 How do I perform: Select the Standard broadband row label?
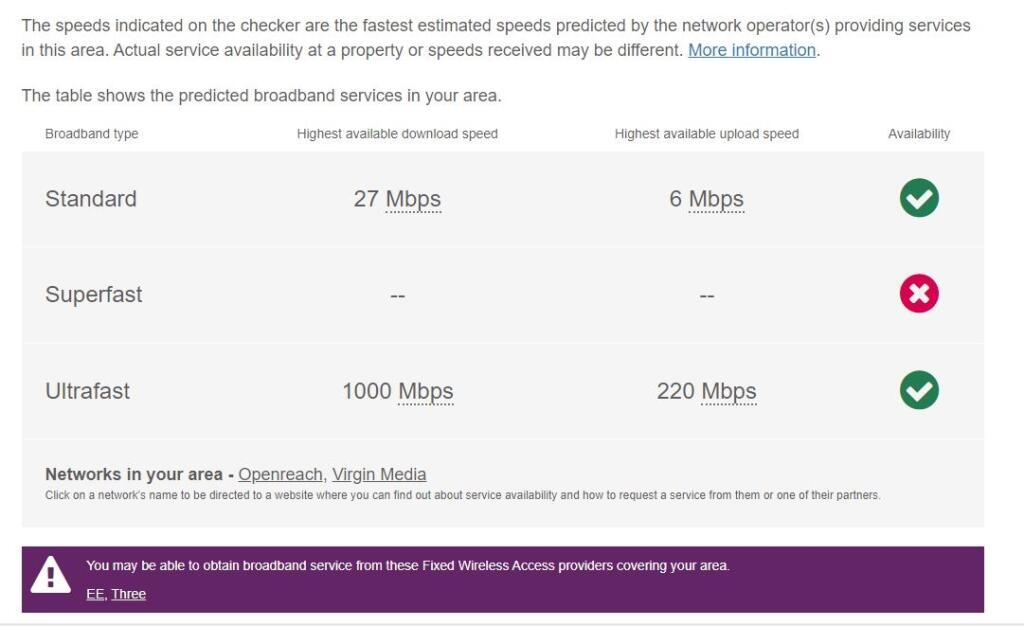(x=91, y=199)
